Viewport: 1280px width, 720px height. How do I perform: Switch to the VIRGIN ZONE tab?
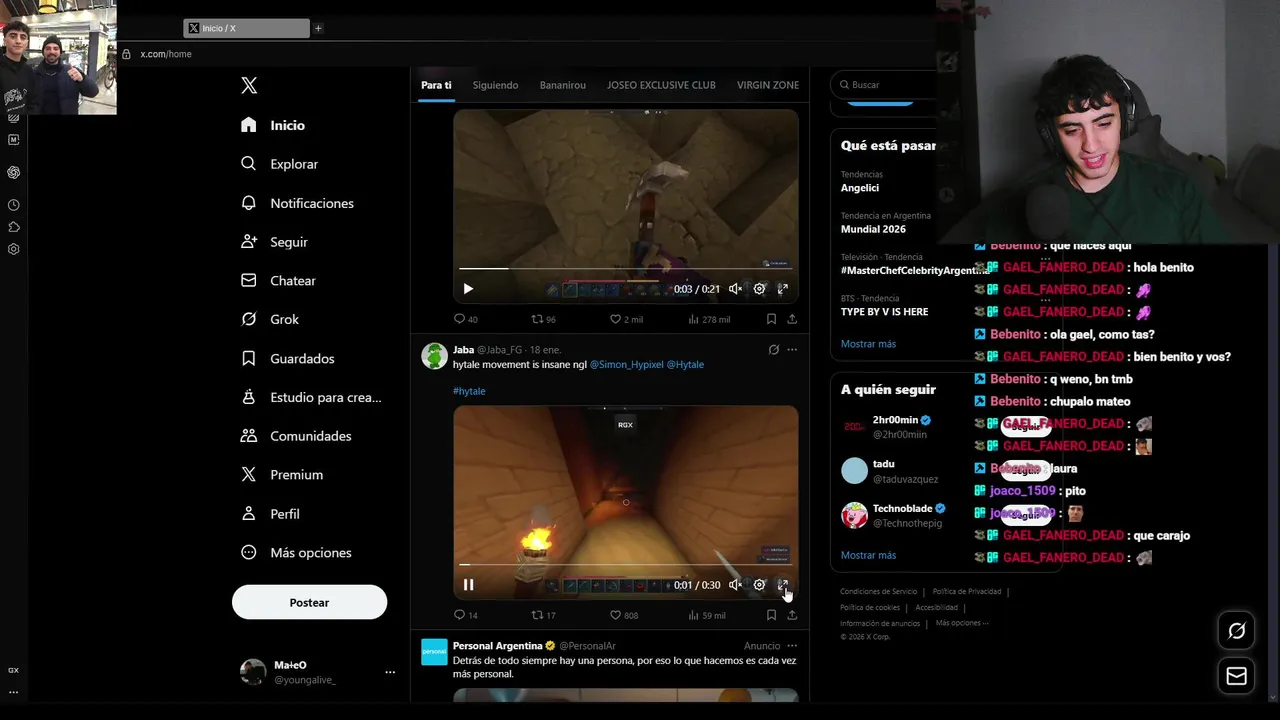[768, 85]
